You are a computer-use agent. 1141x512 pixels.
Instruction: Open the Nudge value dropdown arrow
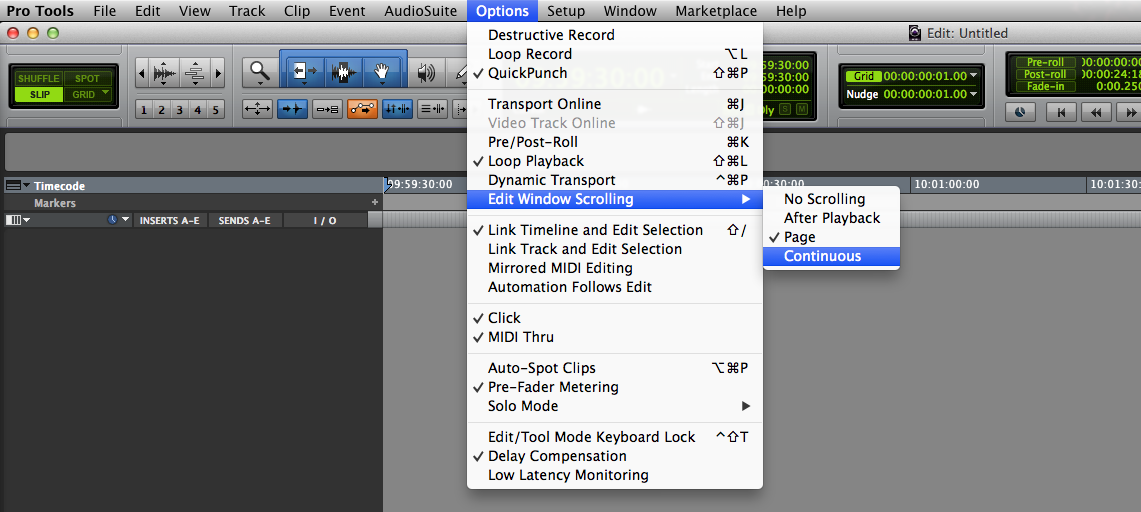(974, 95)
